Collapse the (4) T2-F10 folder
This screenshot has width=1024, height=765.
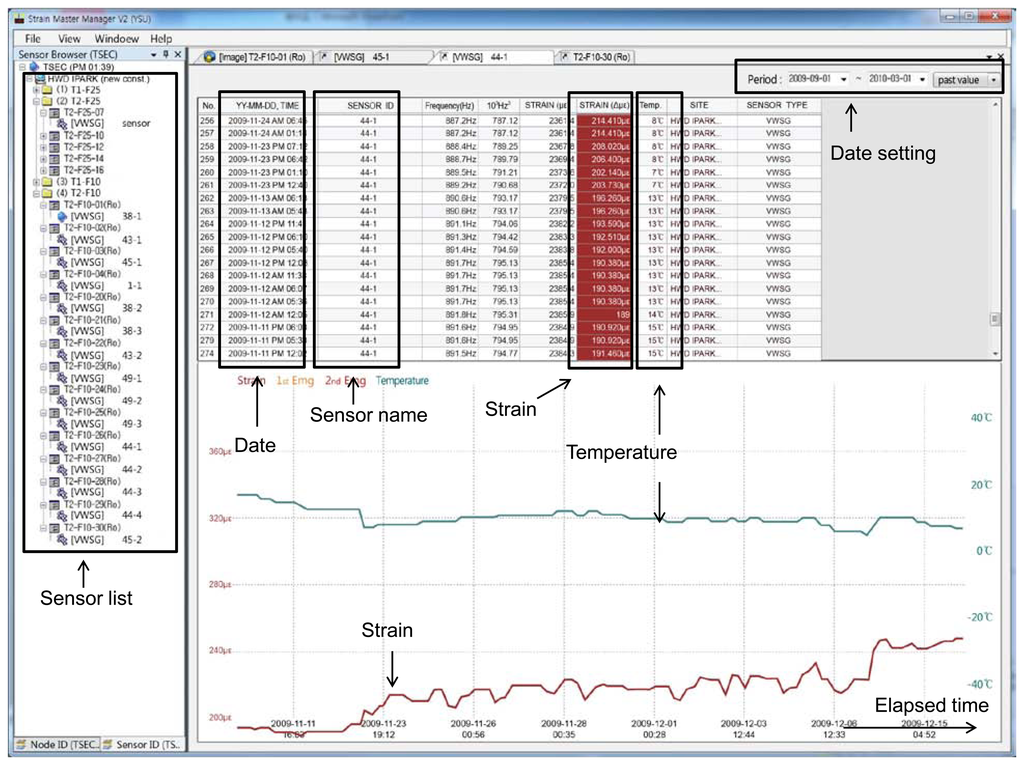click(x=36, y=193)
